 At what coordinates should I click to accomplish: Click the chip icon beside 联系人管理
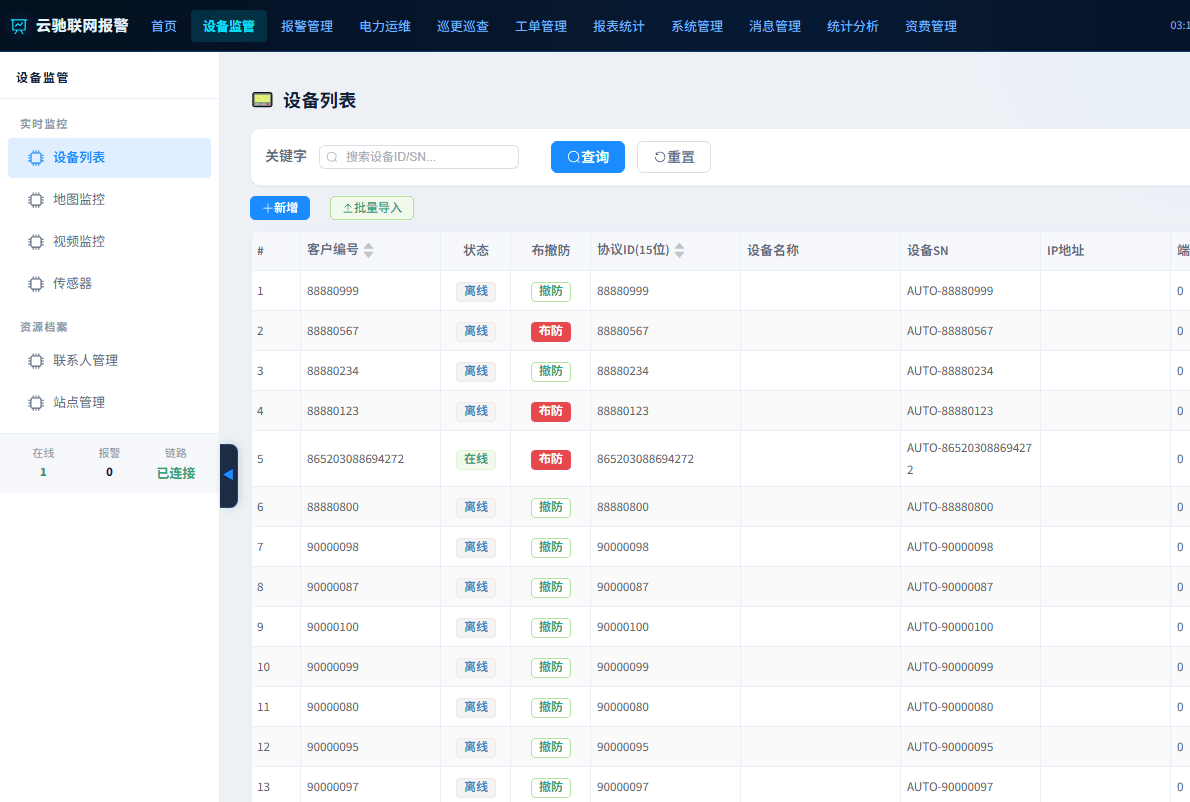(x=36, y=361)
